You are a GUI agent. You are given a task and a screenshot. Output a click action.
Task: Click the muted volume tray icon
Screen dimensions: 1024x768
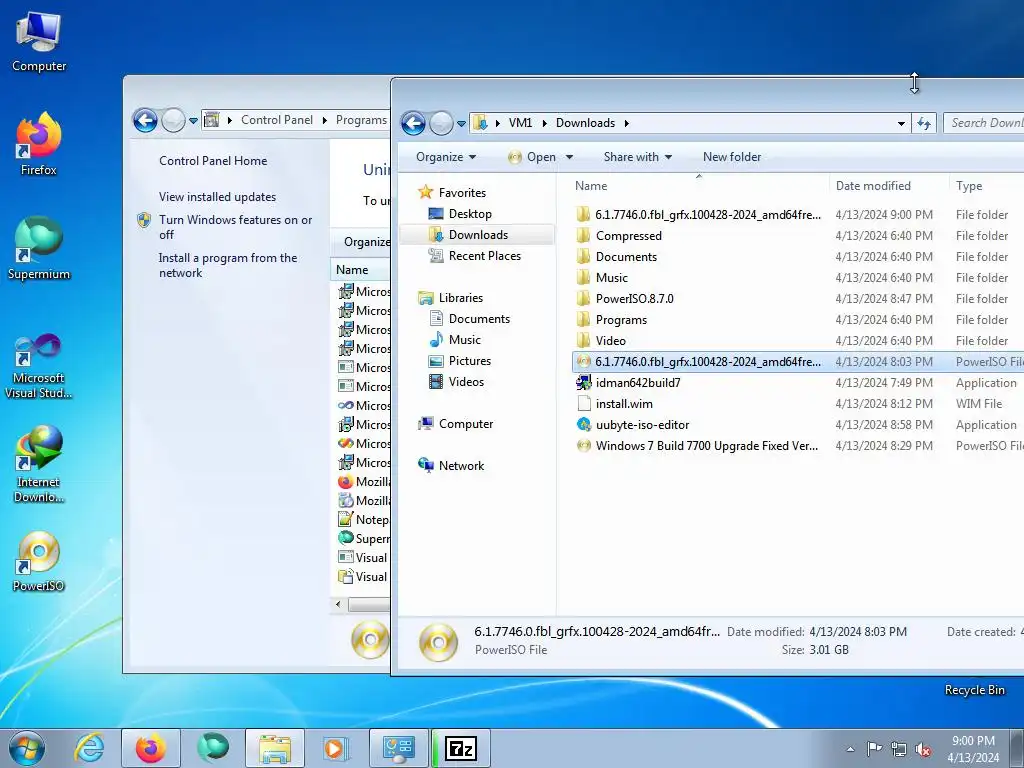click(923, 749)
